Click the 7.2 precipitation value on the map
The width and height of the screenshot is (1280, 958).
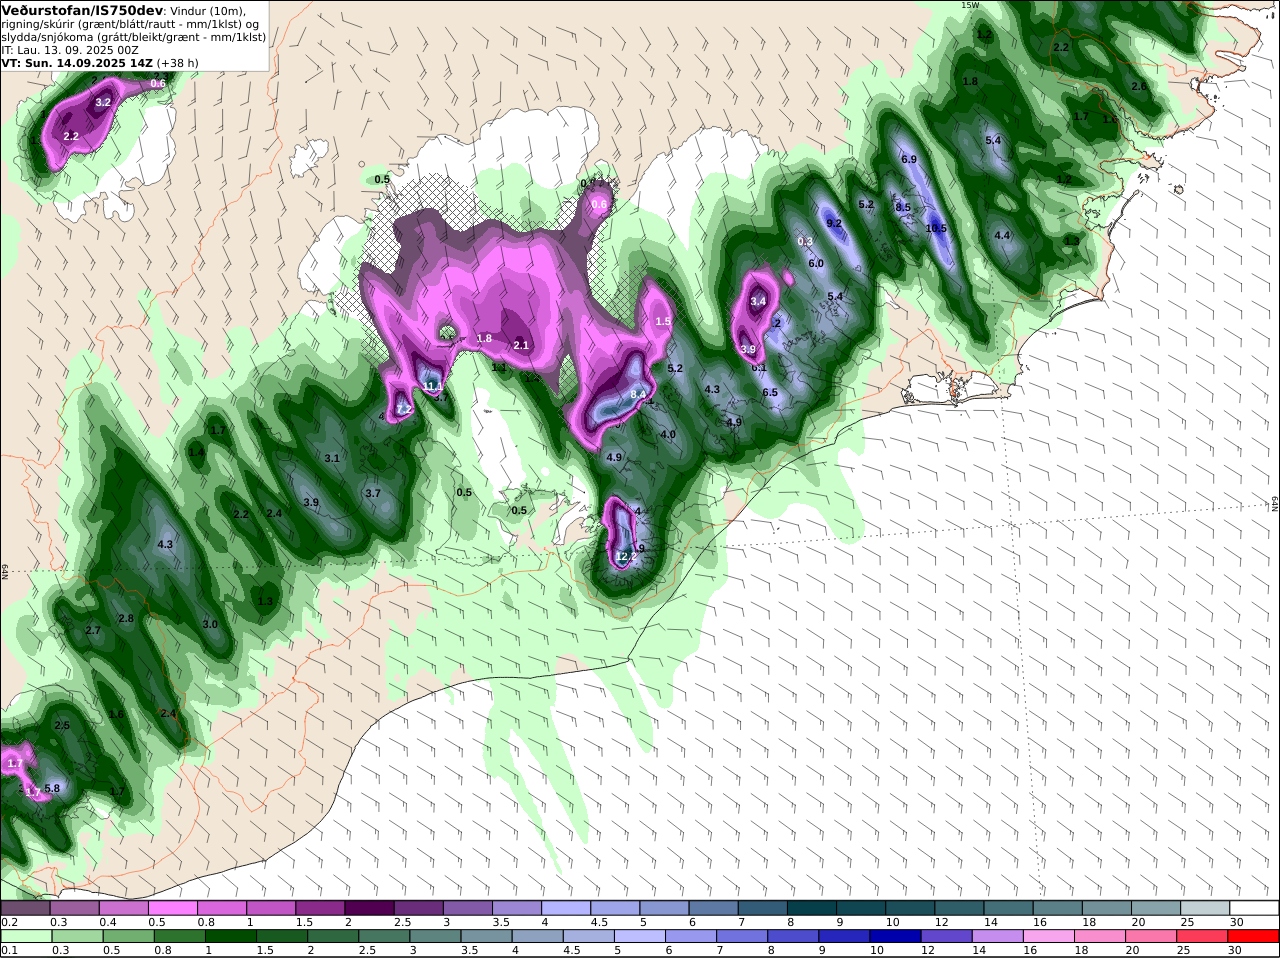tap(404, 409)
